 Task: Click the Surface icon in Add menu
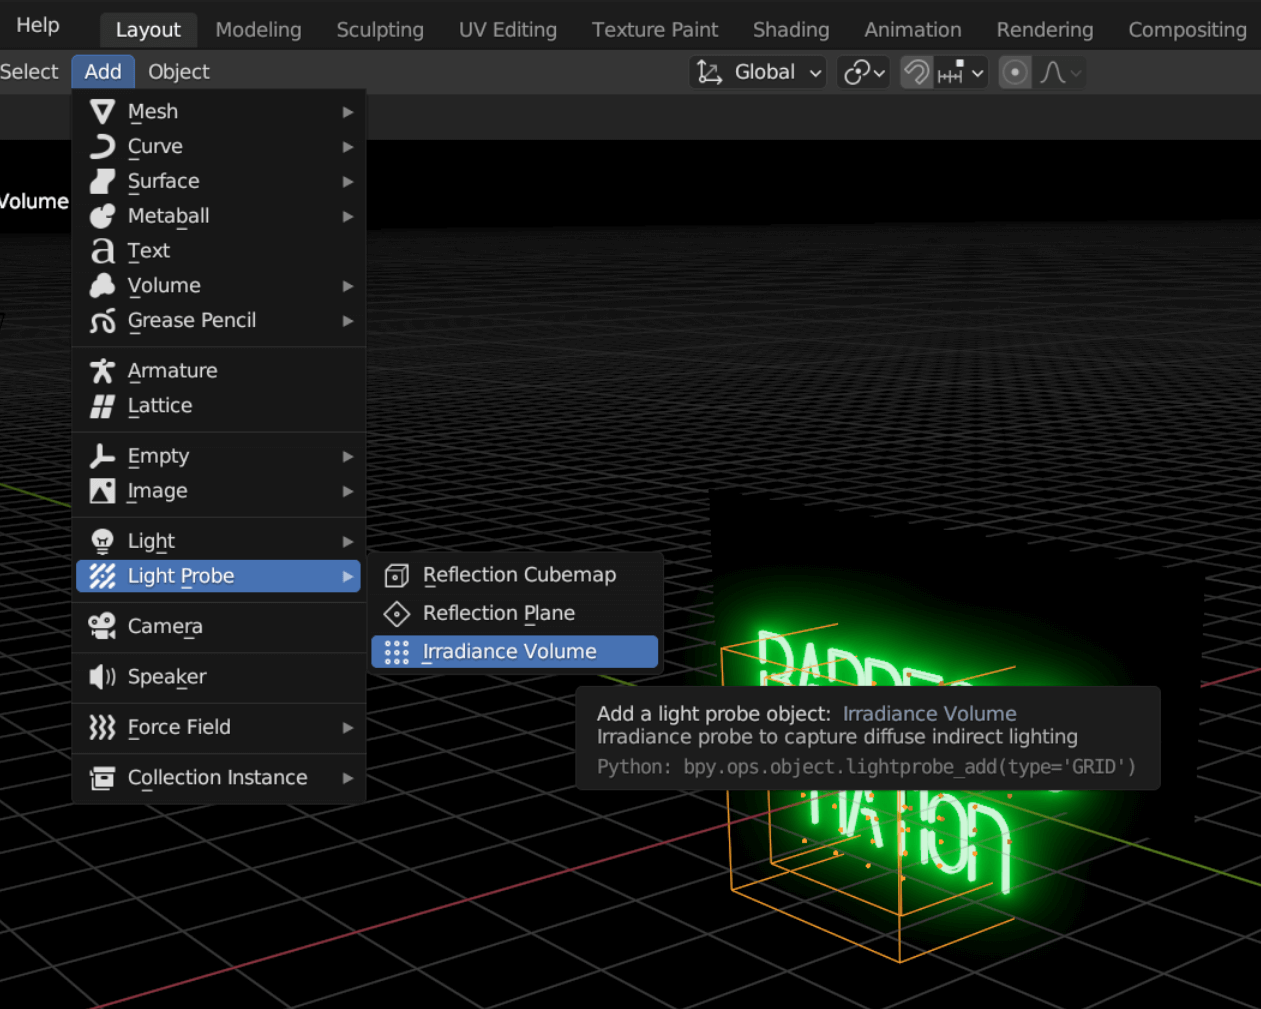coord(102,181)
